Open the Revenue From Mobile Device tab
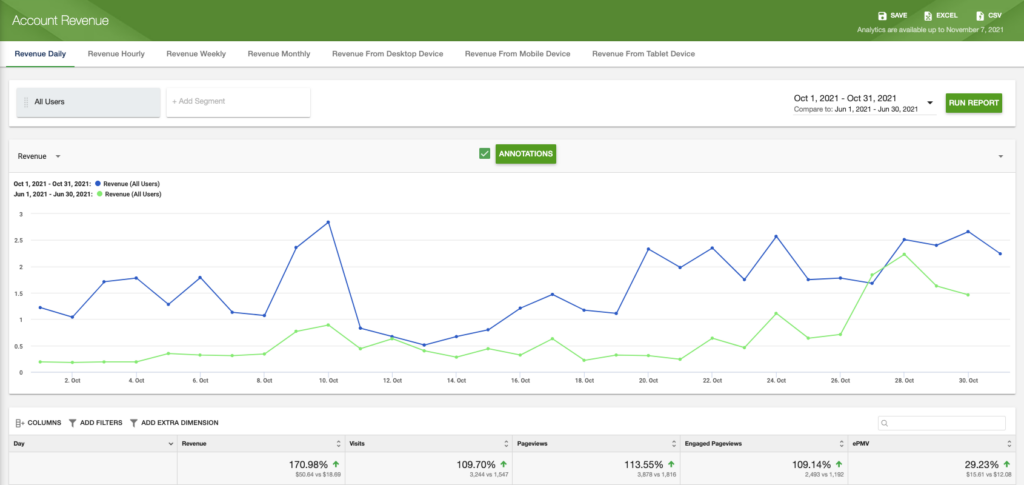This screenshot has height=485, width=1024. point(518,54)
